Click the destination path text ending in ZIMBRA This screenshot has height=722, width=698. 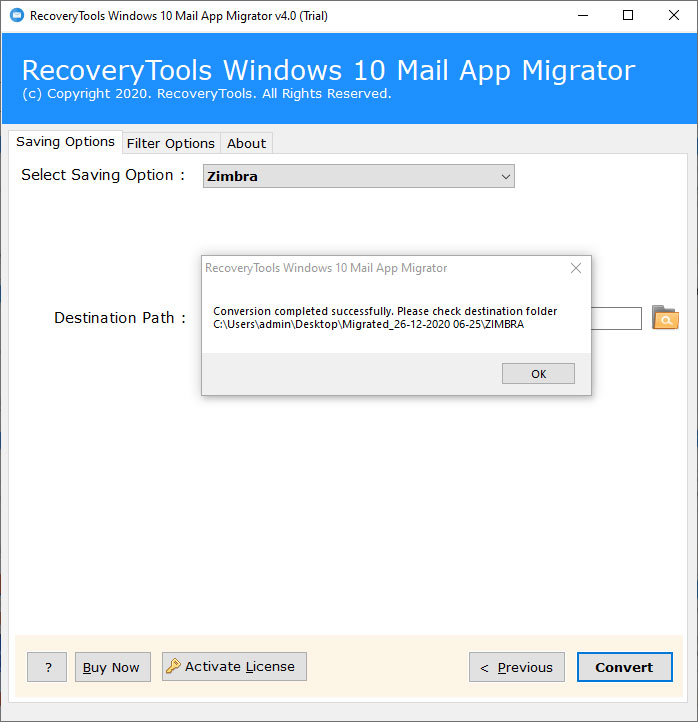pos(368,324)
